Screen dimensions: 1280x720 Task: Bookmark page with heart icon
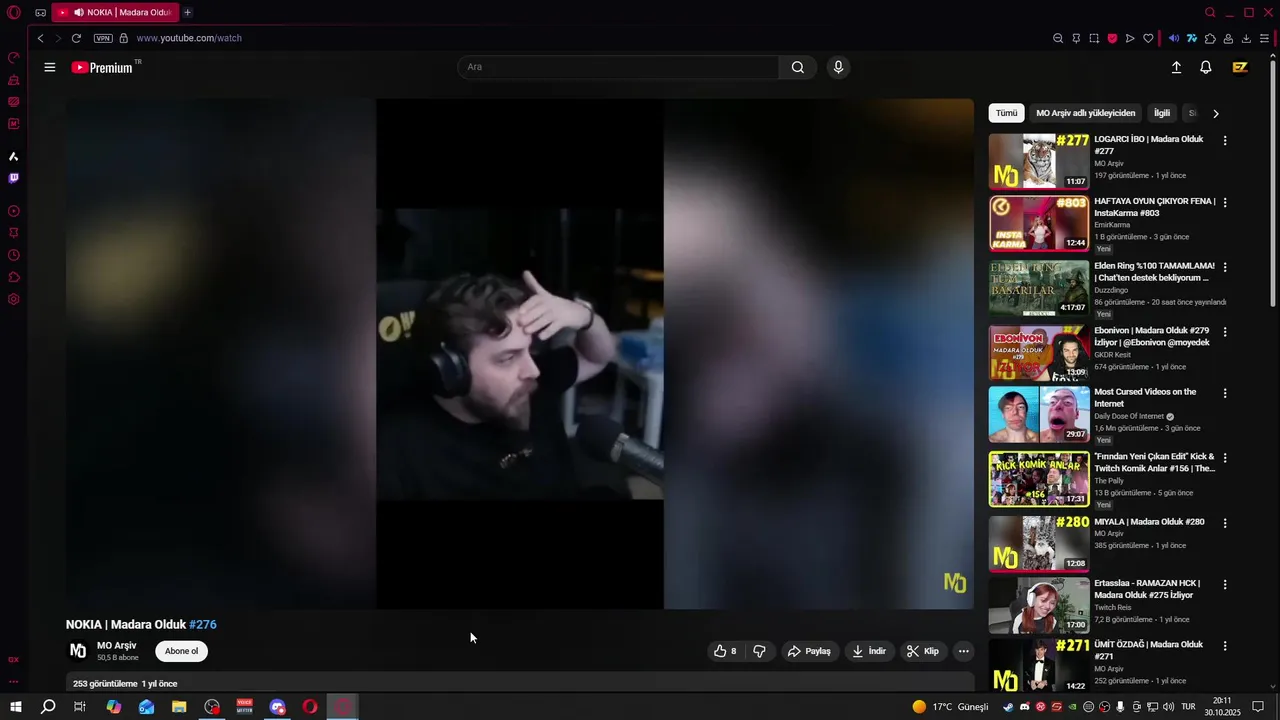pyautogui.click(x=1148, y=38)
